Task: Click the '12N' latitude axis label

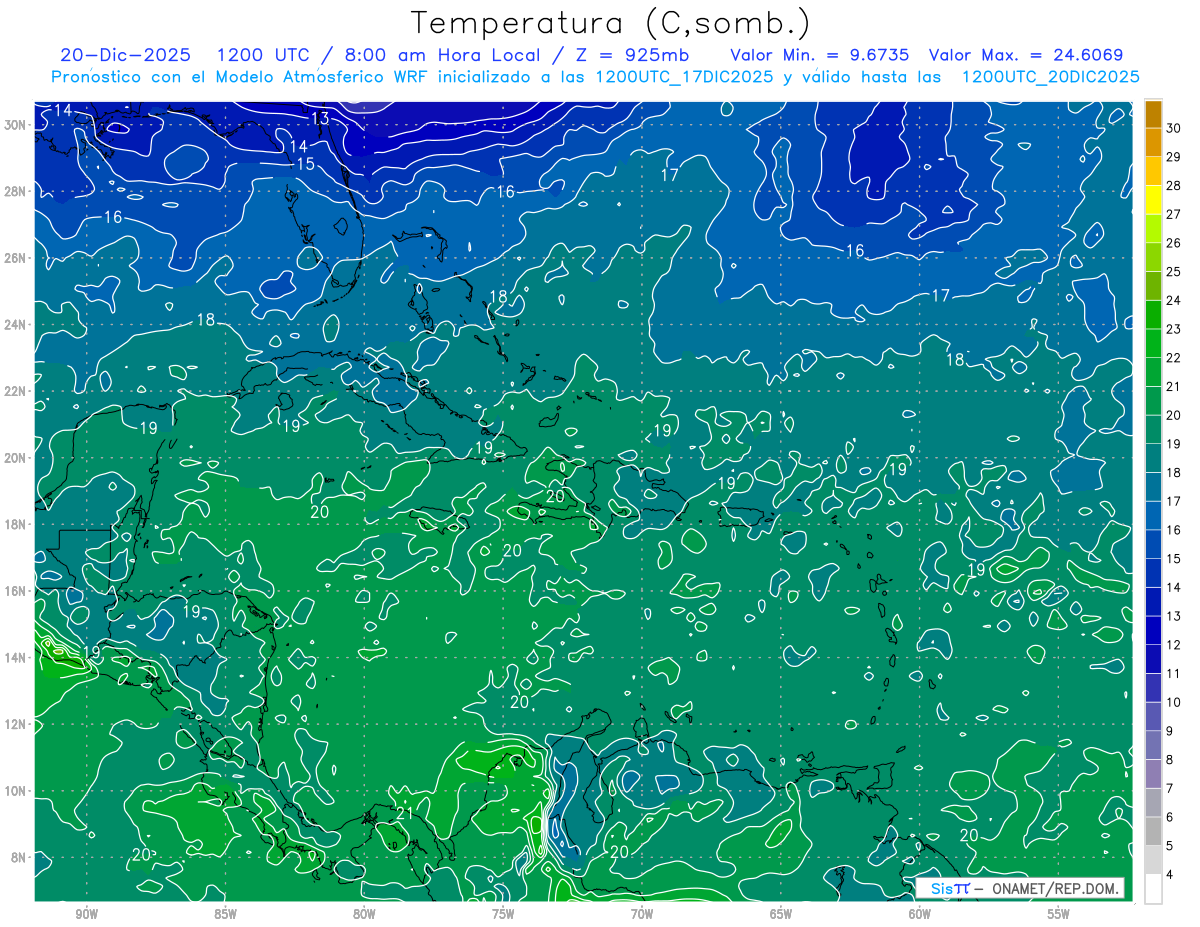Action: (x=17, y=724)
